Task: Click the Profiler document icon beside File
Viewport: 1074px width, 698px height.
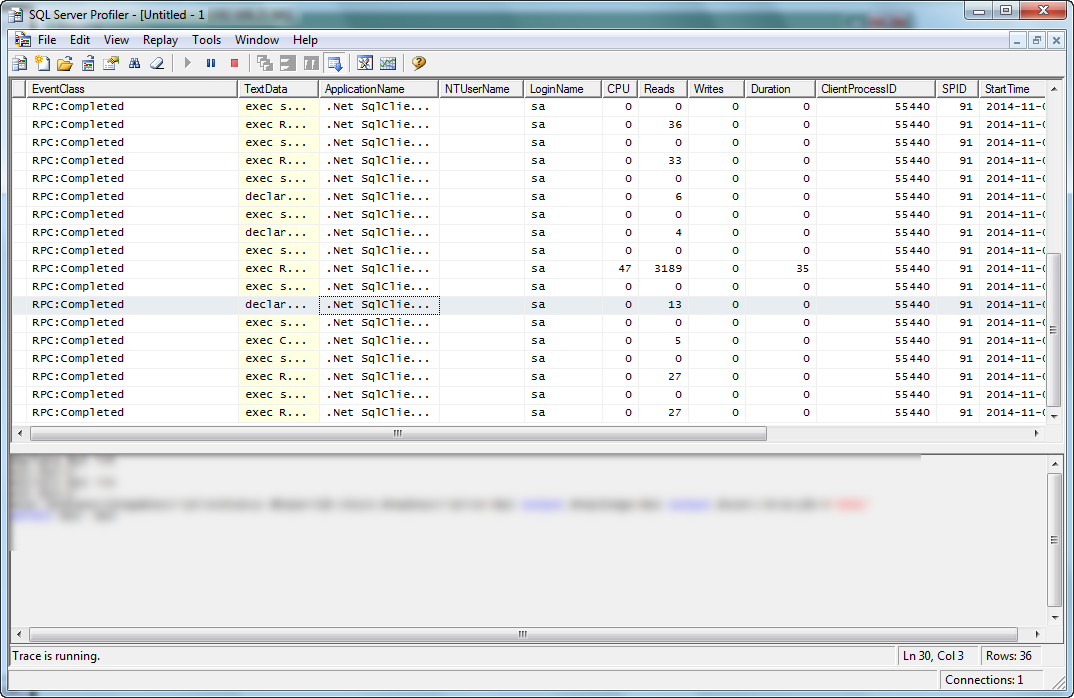Action: [23, 40]
